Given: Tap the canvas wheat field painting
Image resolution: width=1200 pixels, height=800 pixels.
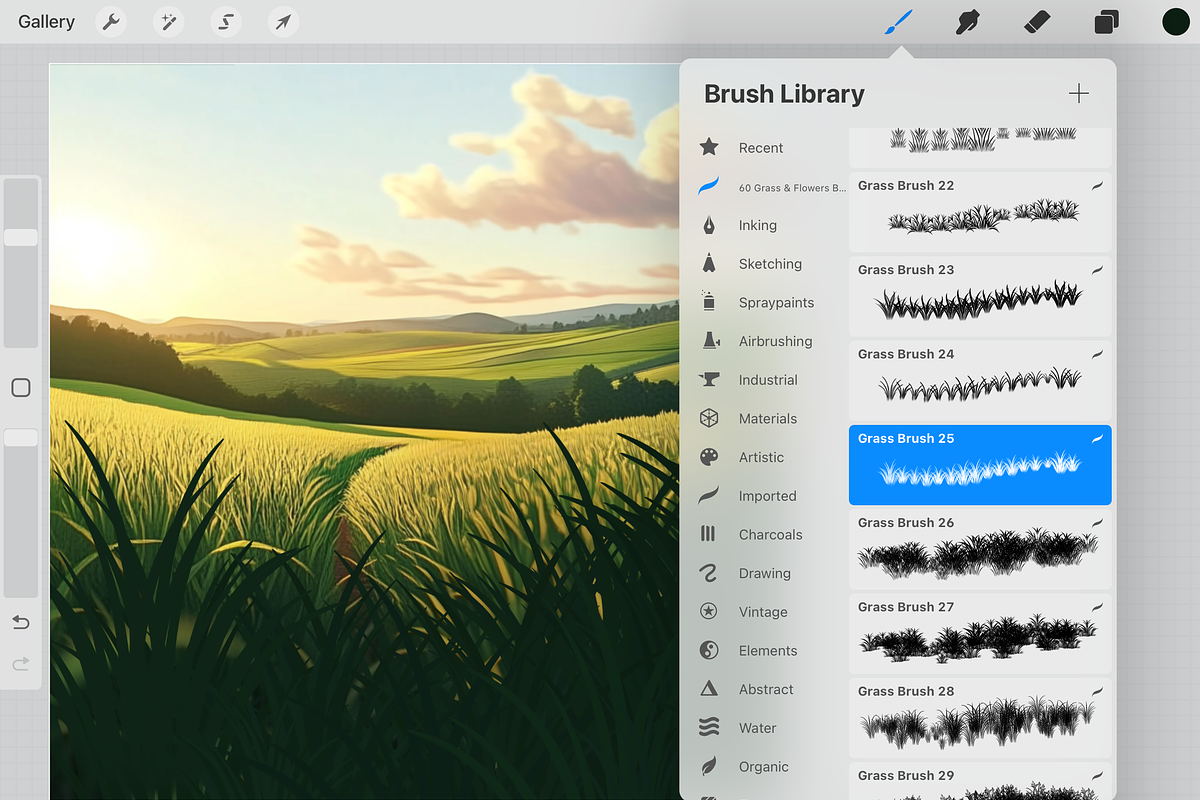Looking at the screenshot, I should [x=365, y=432].
